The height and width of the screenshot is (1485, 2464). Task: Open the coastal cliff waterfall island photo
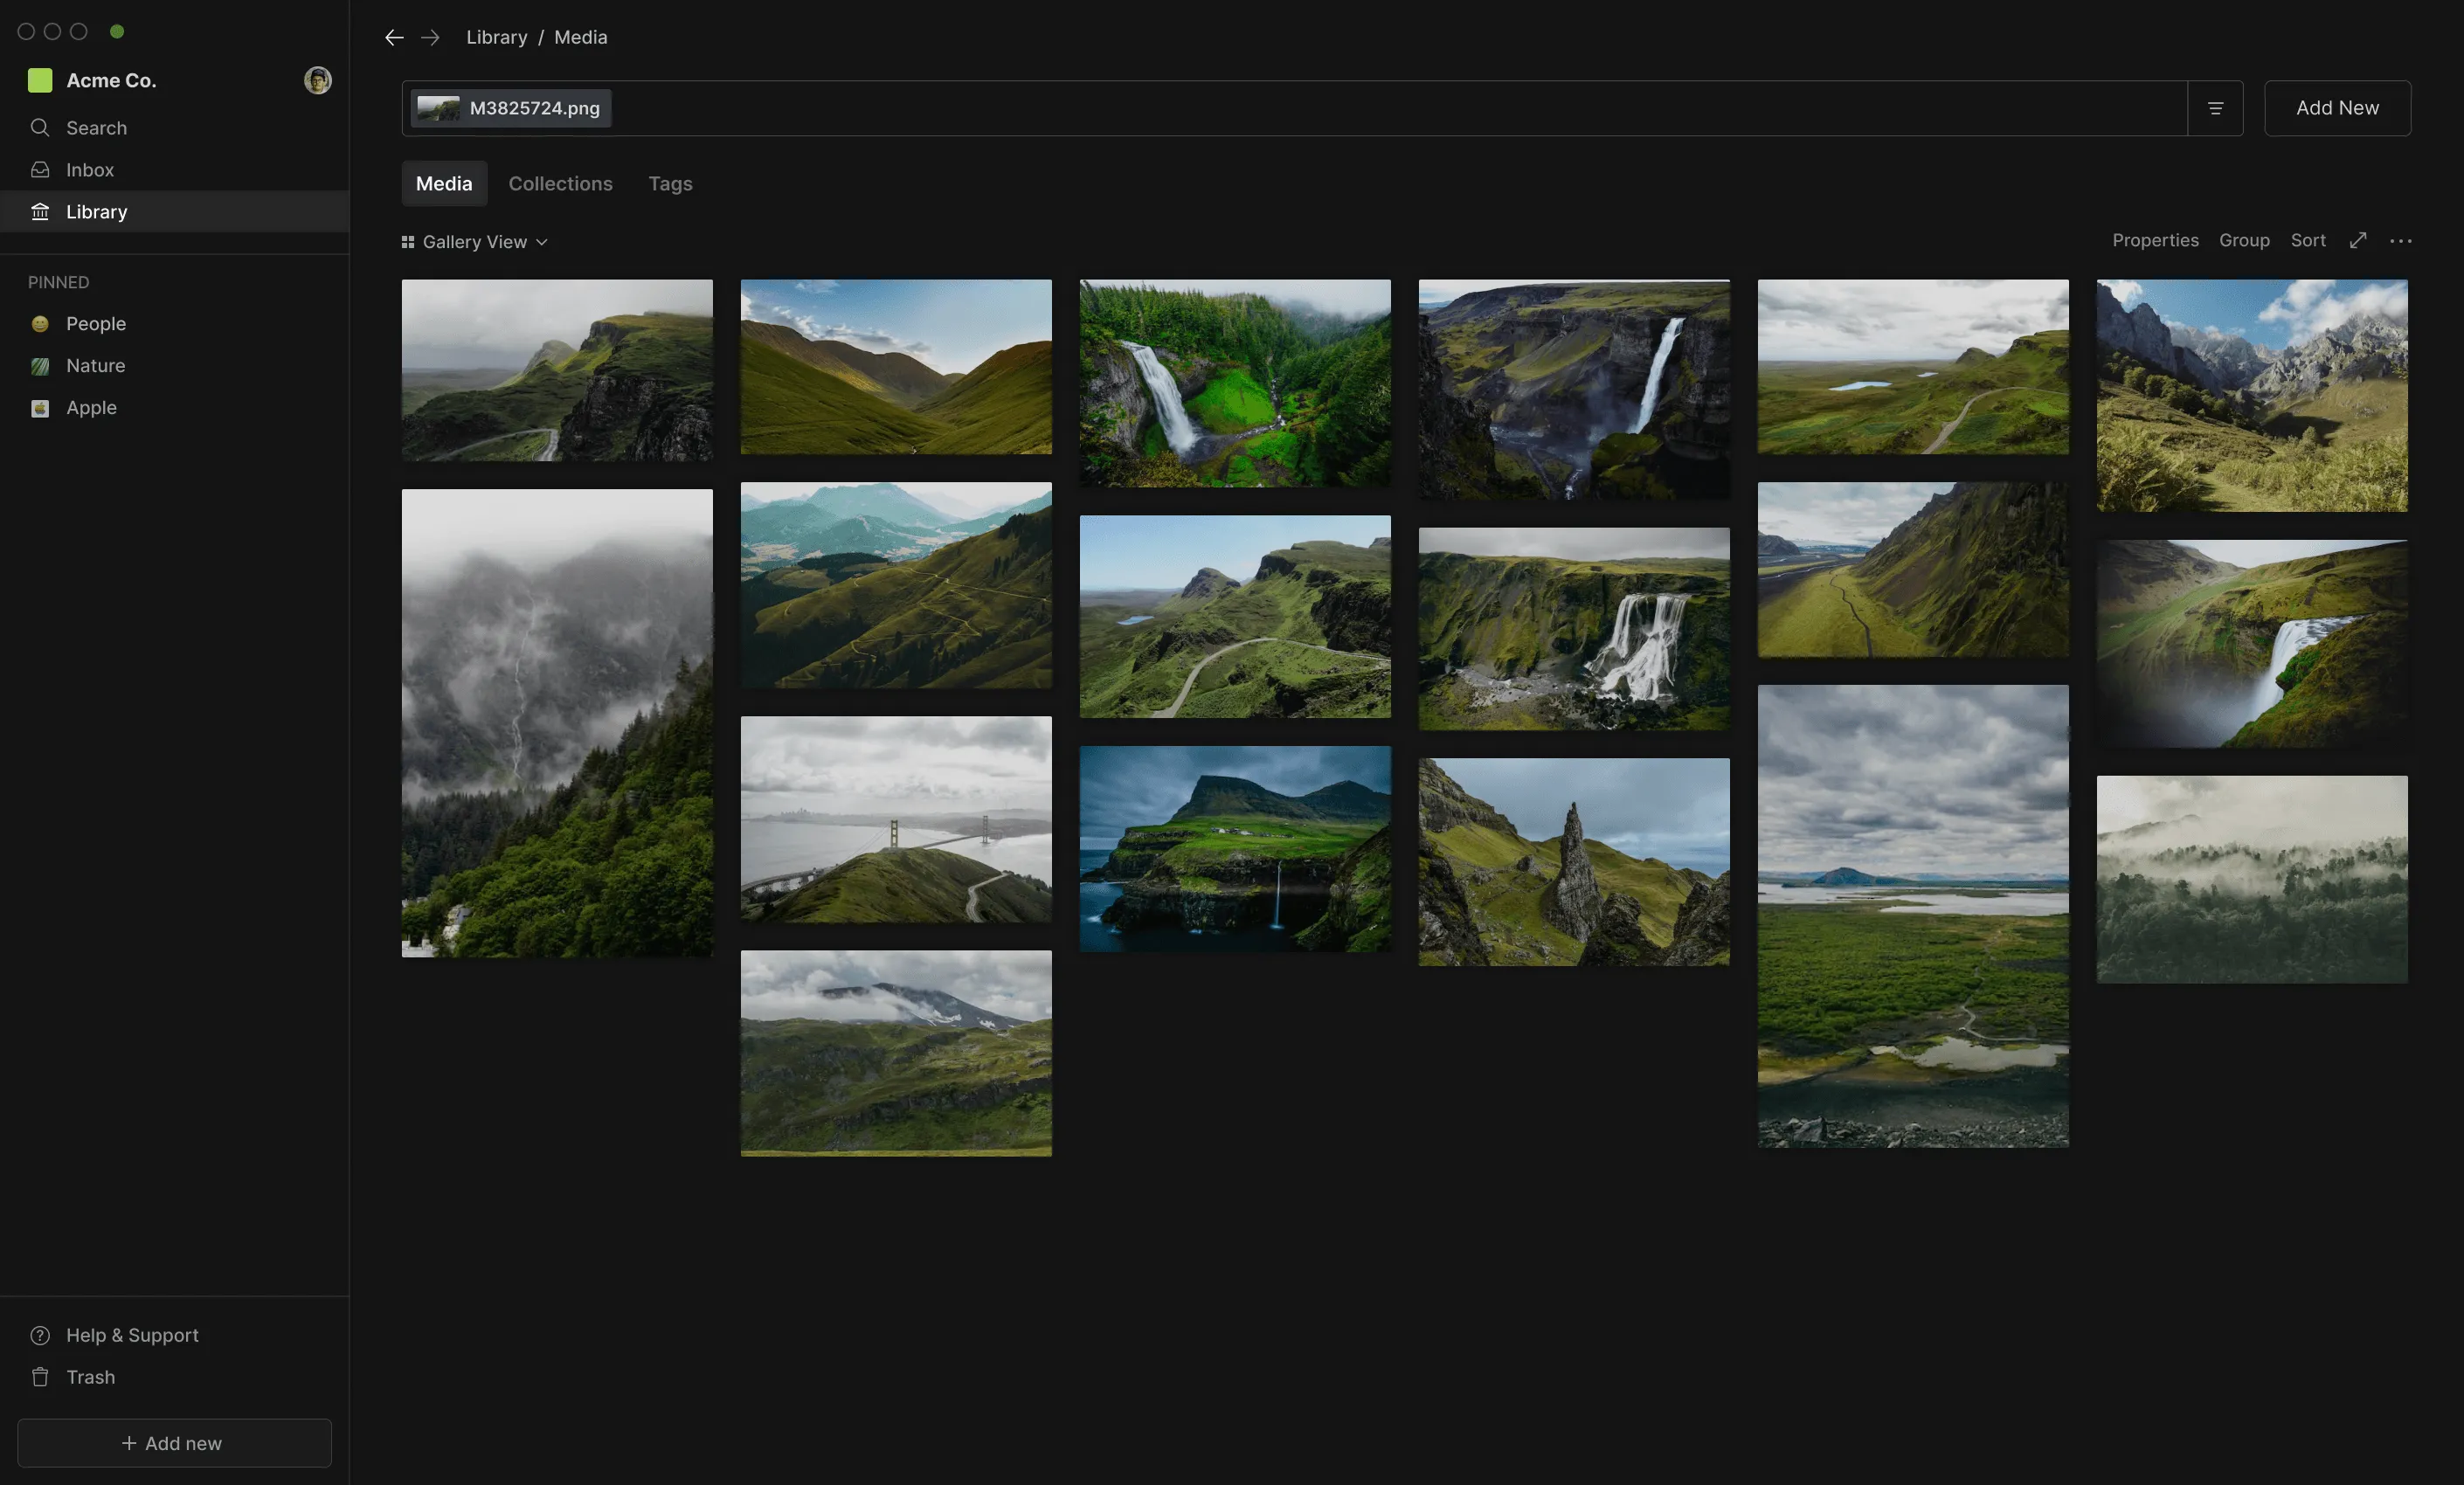1235,848
